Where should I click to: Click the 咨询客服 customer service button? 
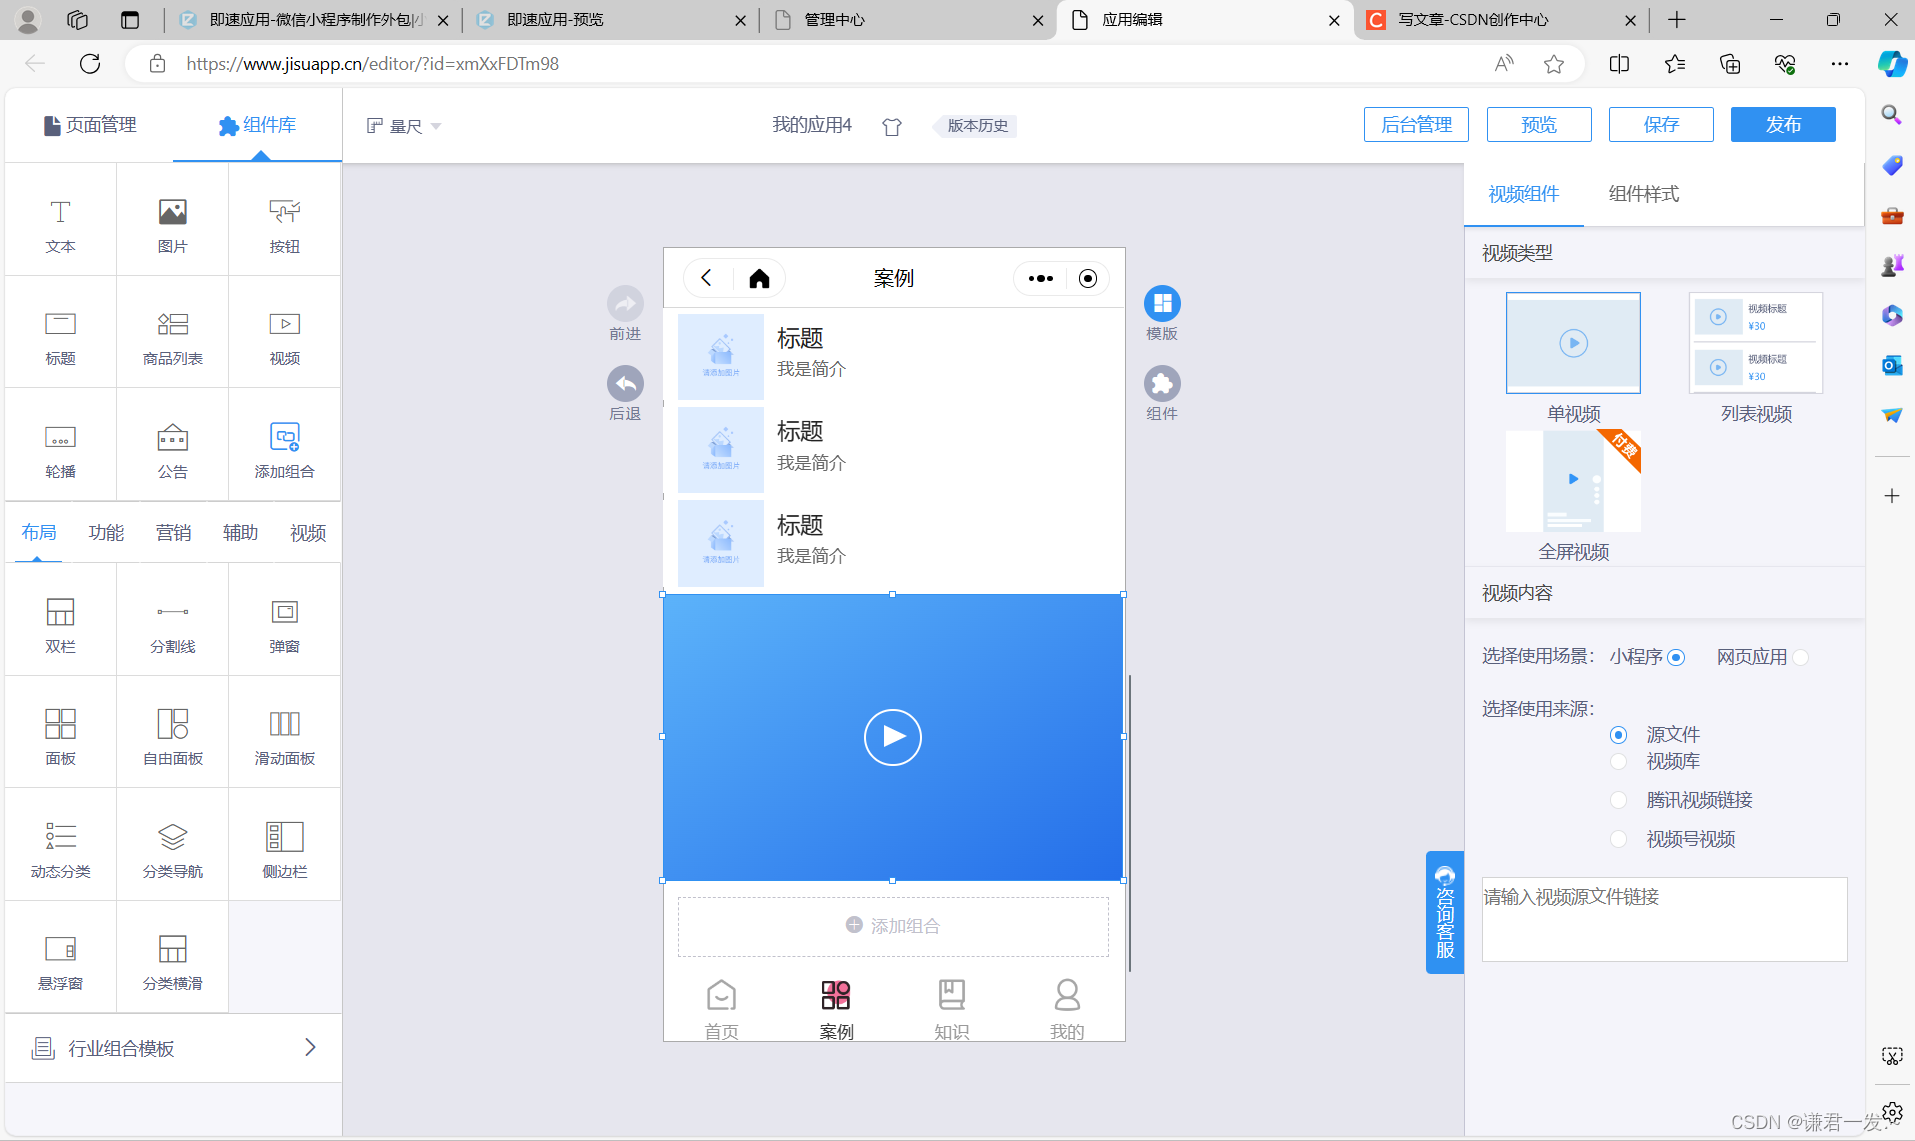1445,912
